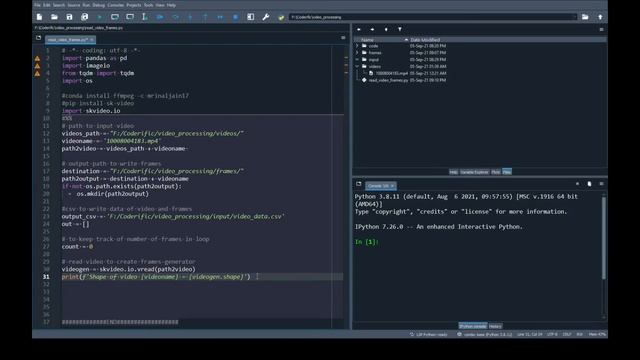The width and height of the screenshot is (640, 360).
Task: Open the Tools menu
Action: tap(149, 5)
